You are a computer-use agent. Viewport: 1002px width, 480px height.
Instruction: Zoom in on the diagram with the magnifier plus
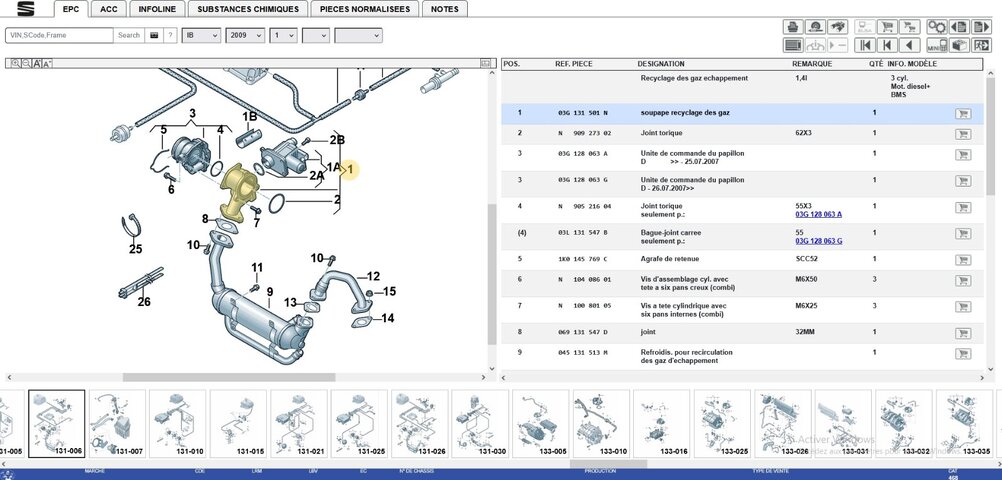click(16, 63)
